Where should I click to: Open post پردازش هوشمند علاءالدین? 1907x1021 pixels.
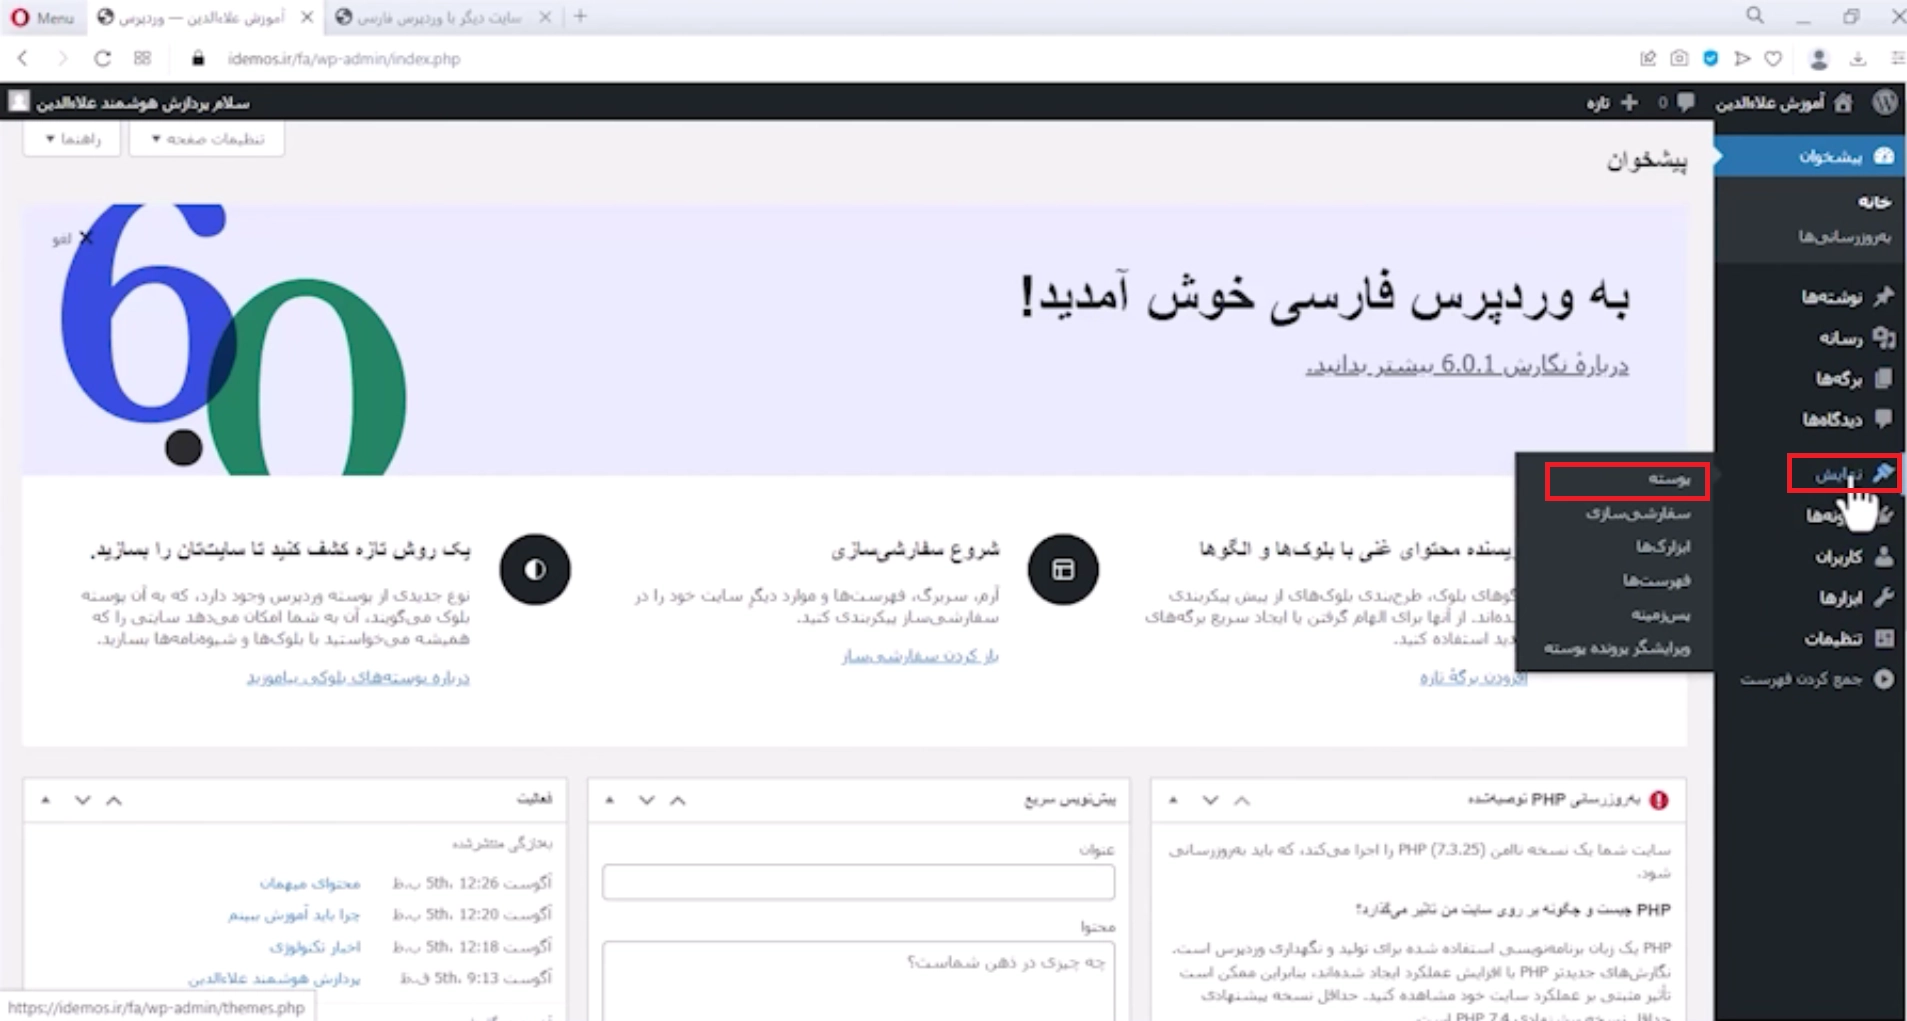point(274,978)
